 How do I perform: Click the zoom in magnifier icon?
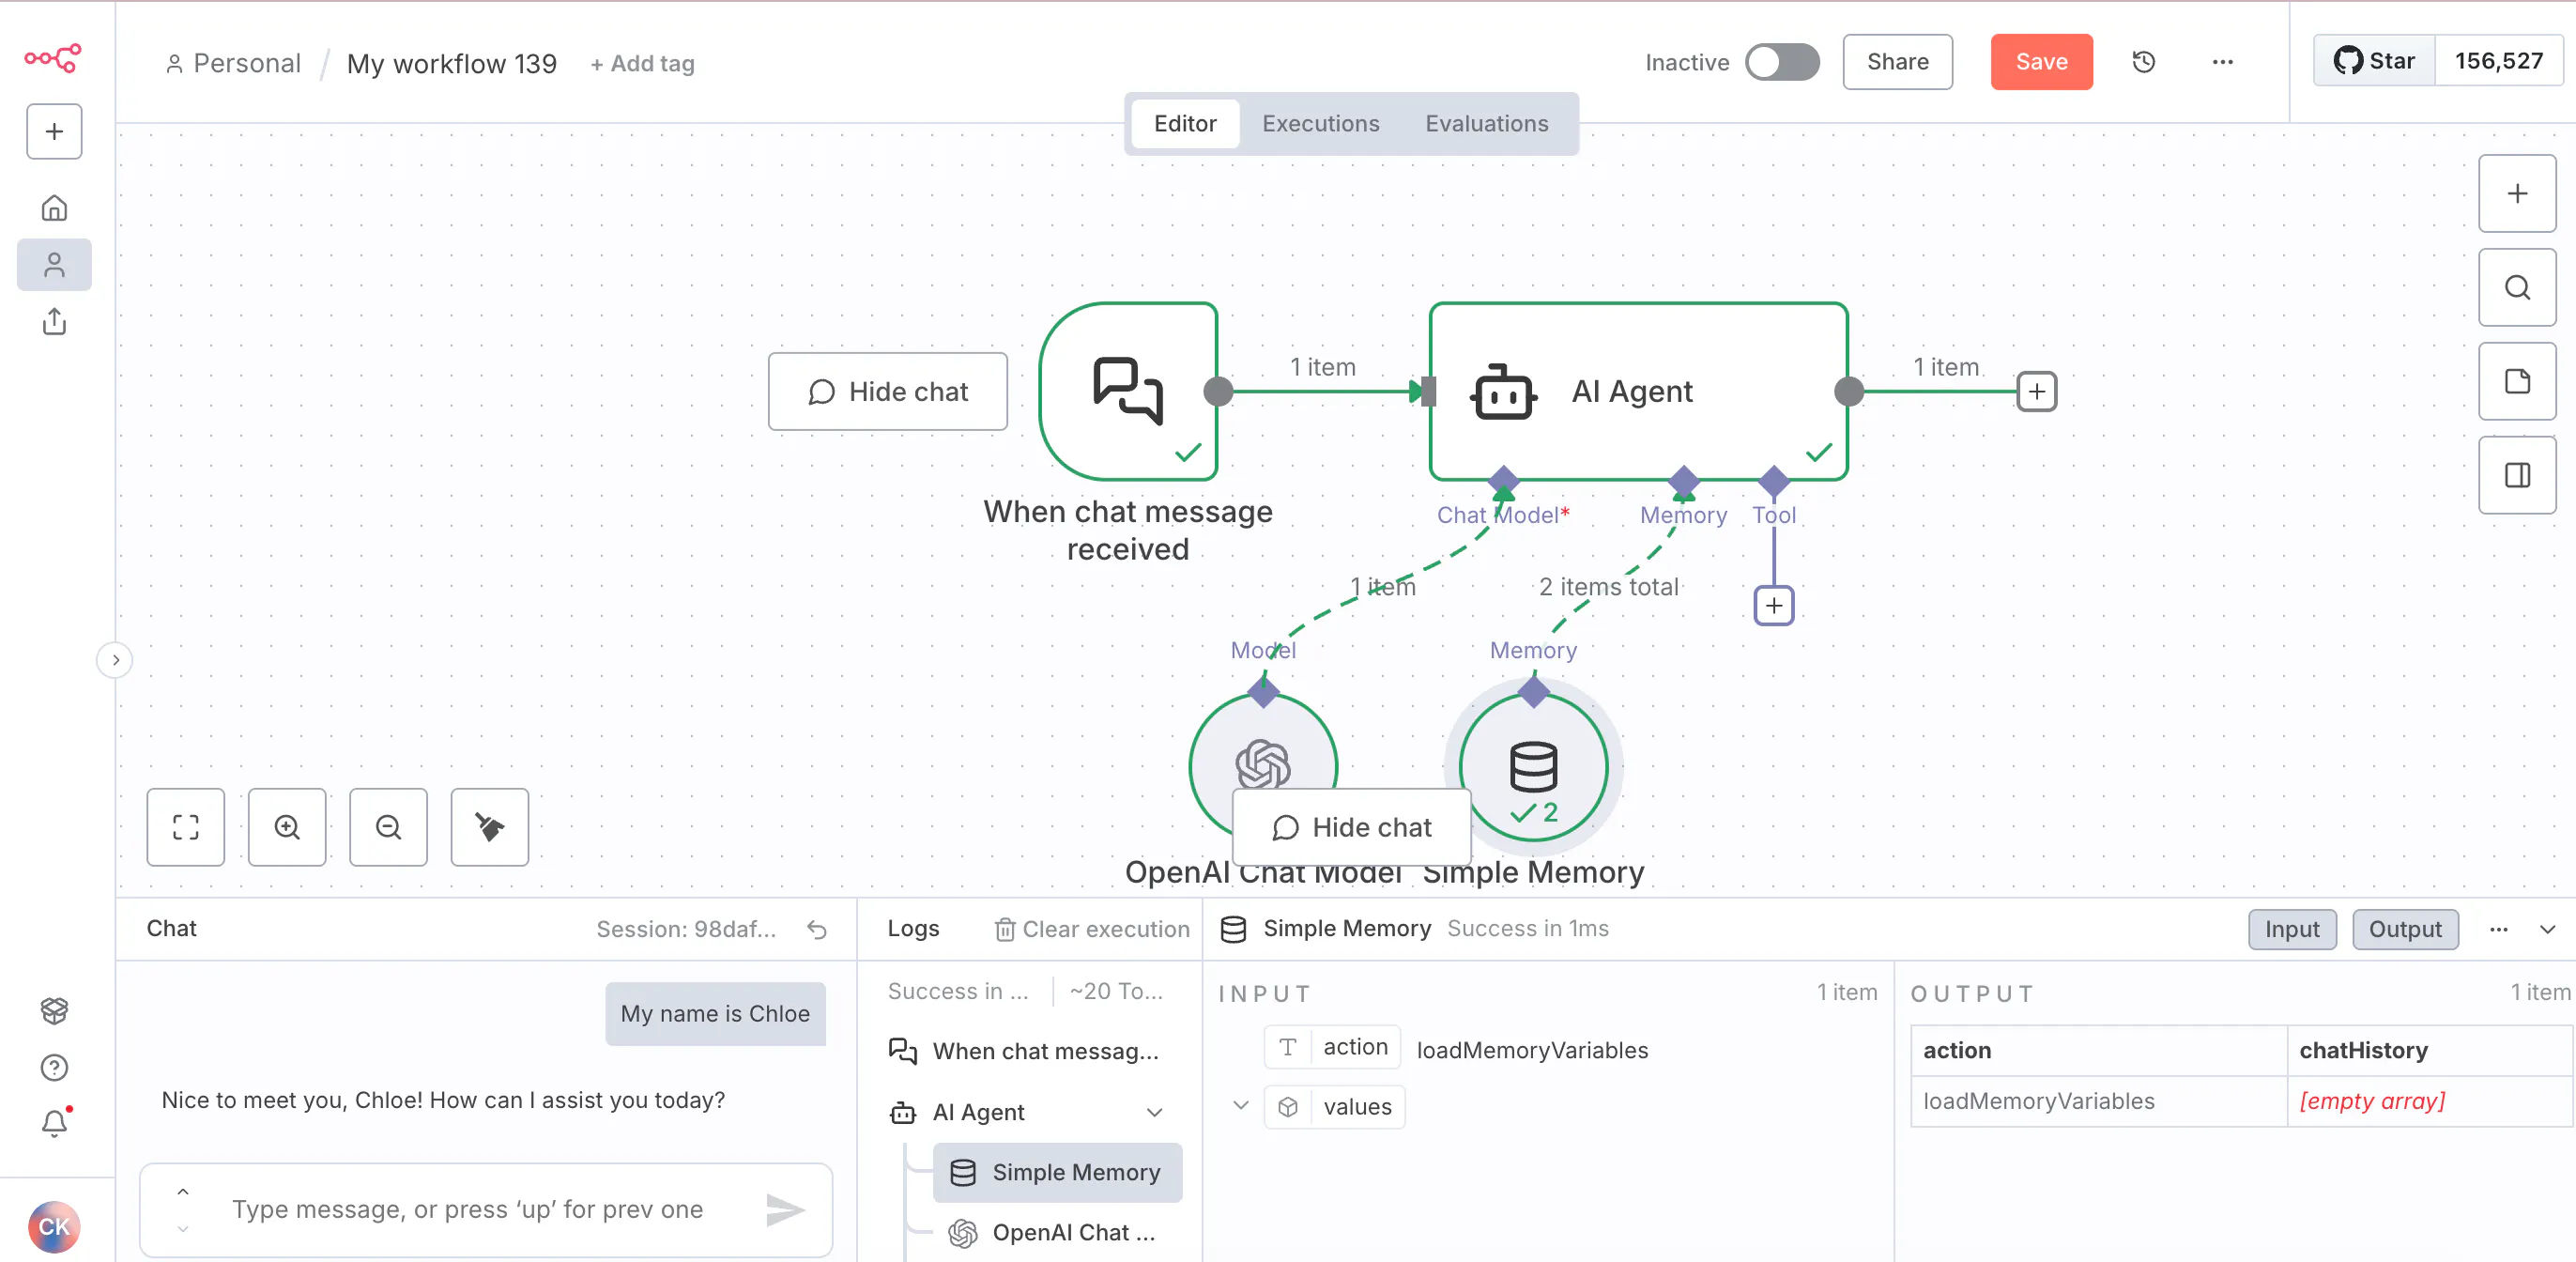(x=287, y=827)
